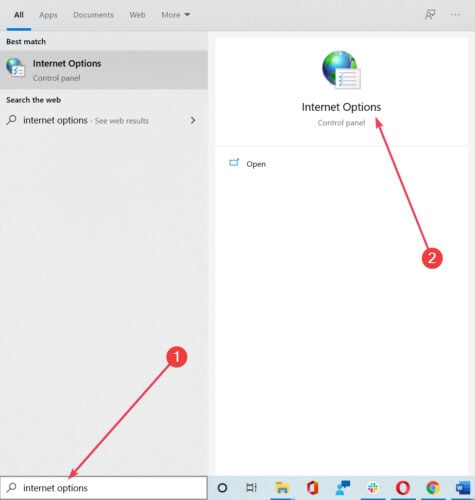
Task: Launch Microsoft Office from taskbar
Action: click(312, 488)
